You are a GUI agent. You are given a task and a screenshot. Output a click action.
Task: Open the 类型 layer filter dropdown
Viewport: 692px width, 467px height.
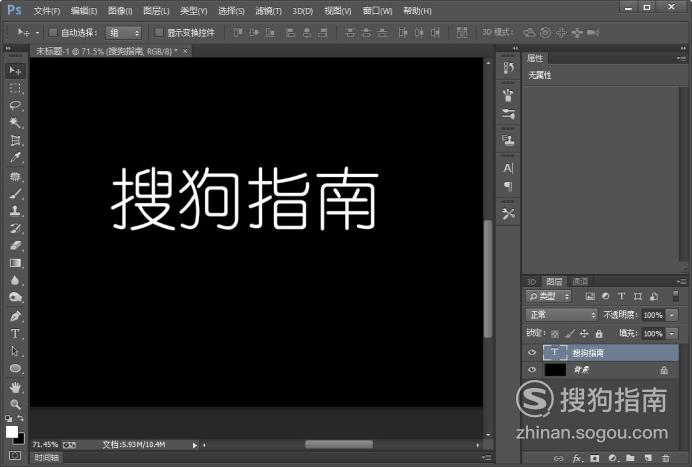[549, 296]
